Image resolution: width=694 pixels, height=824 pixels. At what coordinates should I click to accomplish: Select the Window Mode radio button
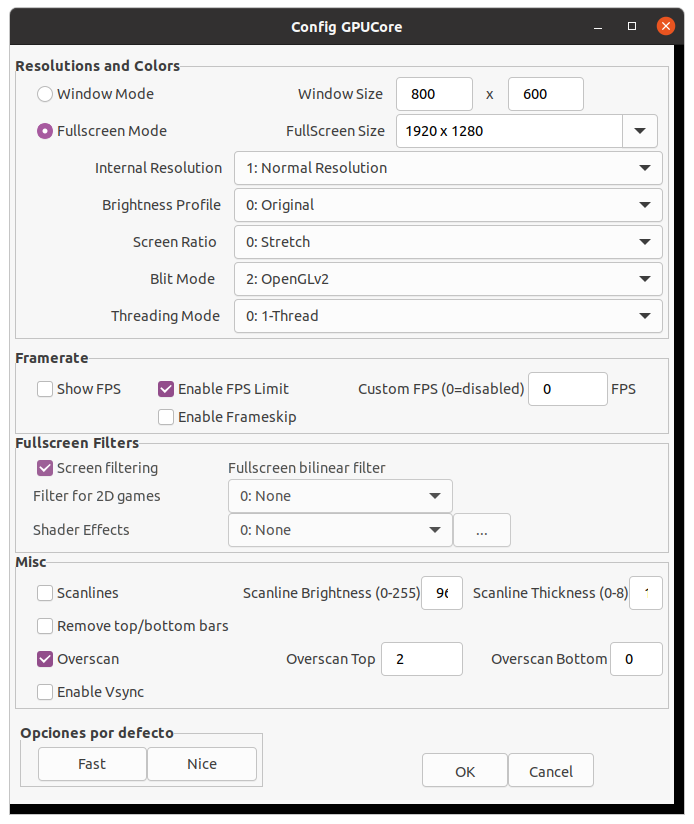45,94
